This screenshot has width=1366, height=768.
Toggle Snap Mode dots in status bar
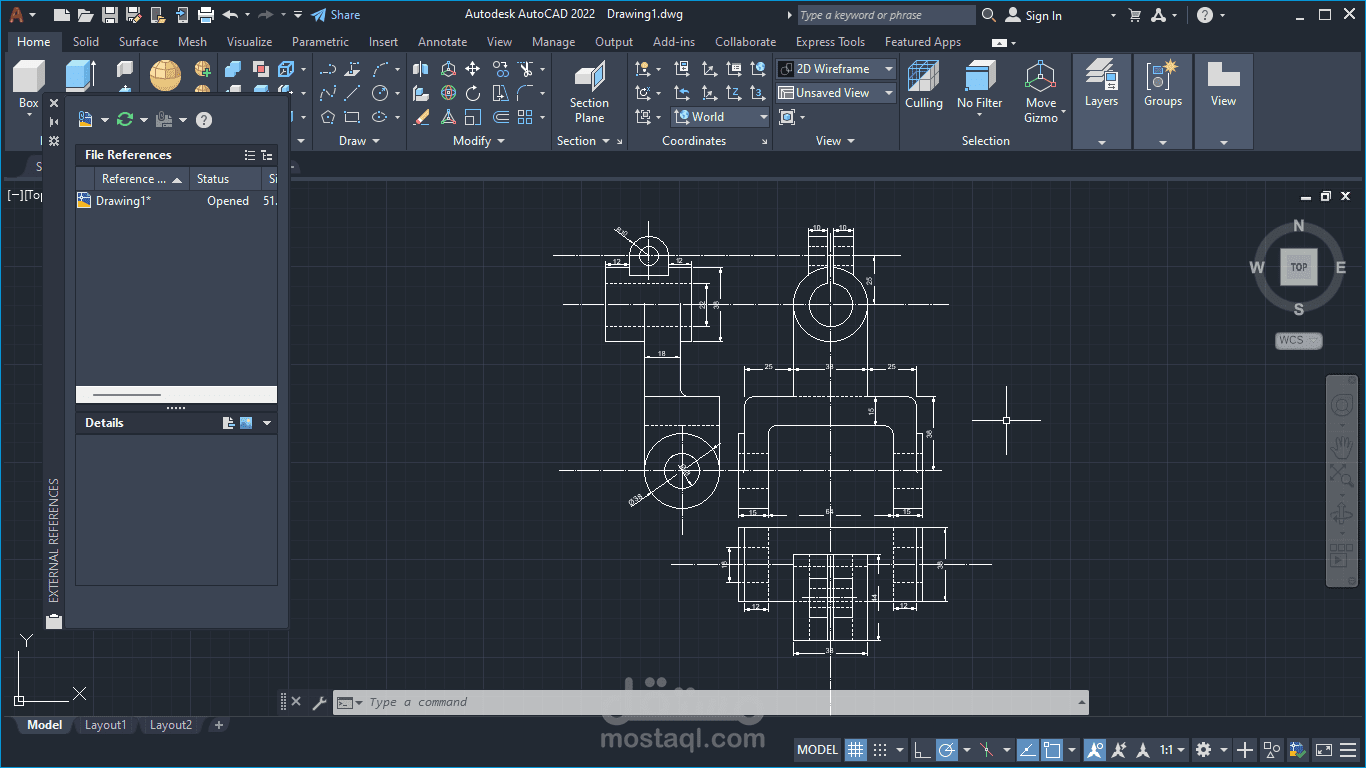click(880, 750)
